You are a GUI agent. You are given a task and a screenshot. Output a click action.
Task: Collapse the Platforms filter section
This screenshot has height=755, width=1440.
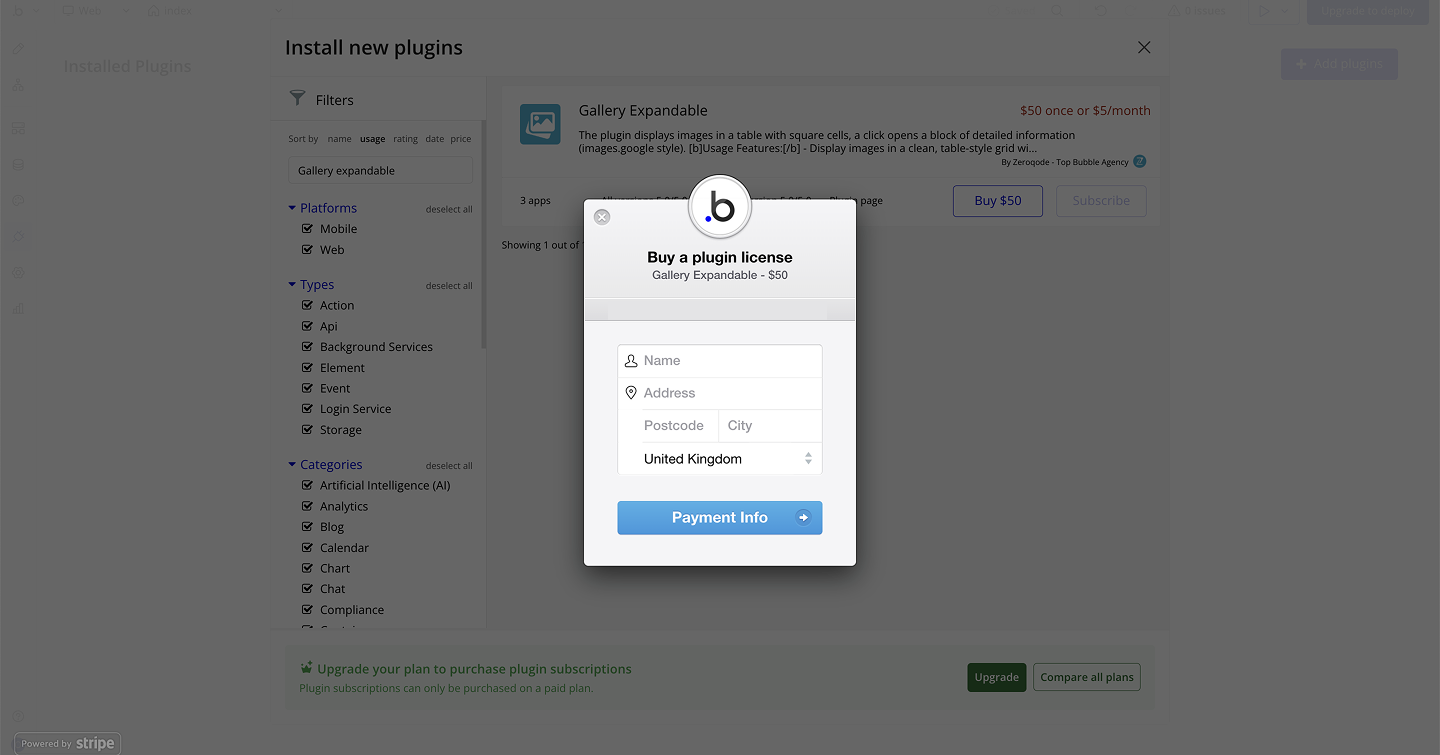point(292,208)
